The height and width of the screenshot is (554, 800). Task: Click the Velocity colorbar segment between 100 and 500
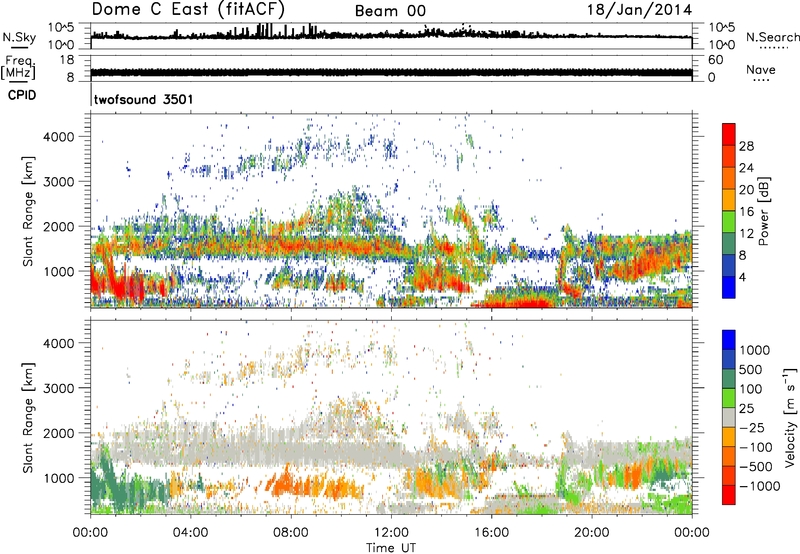[729, 379]
